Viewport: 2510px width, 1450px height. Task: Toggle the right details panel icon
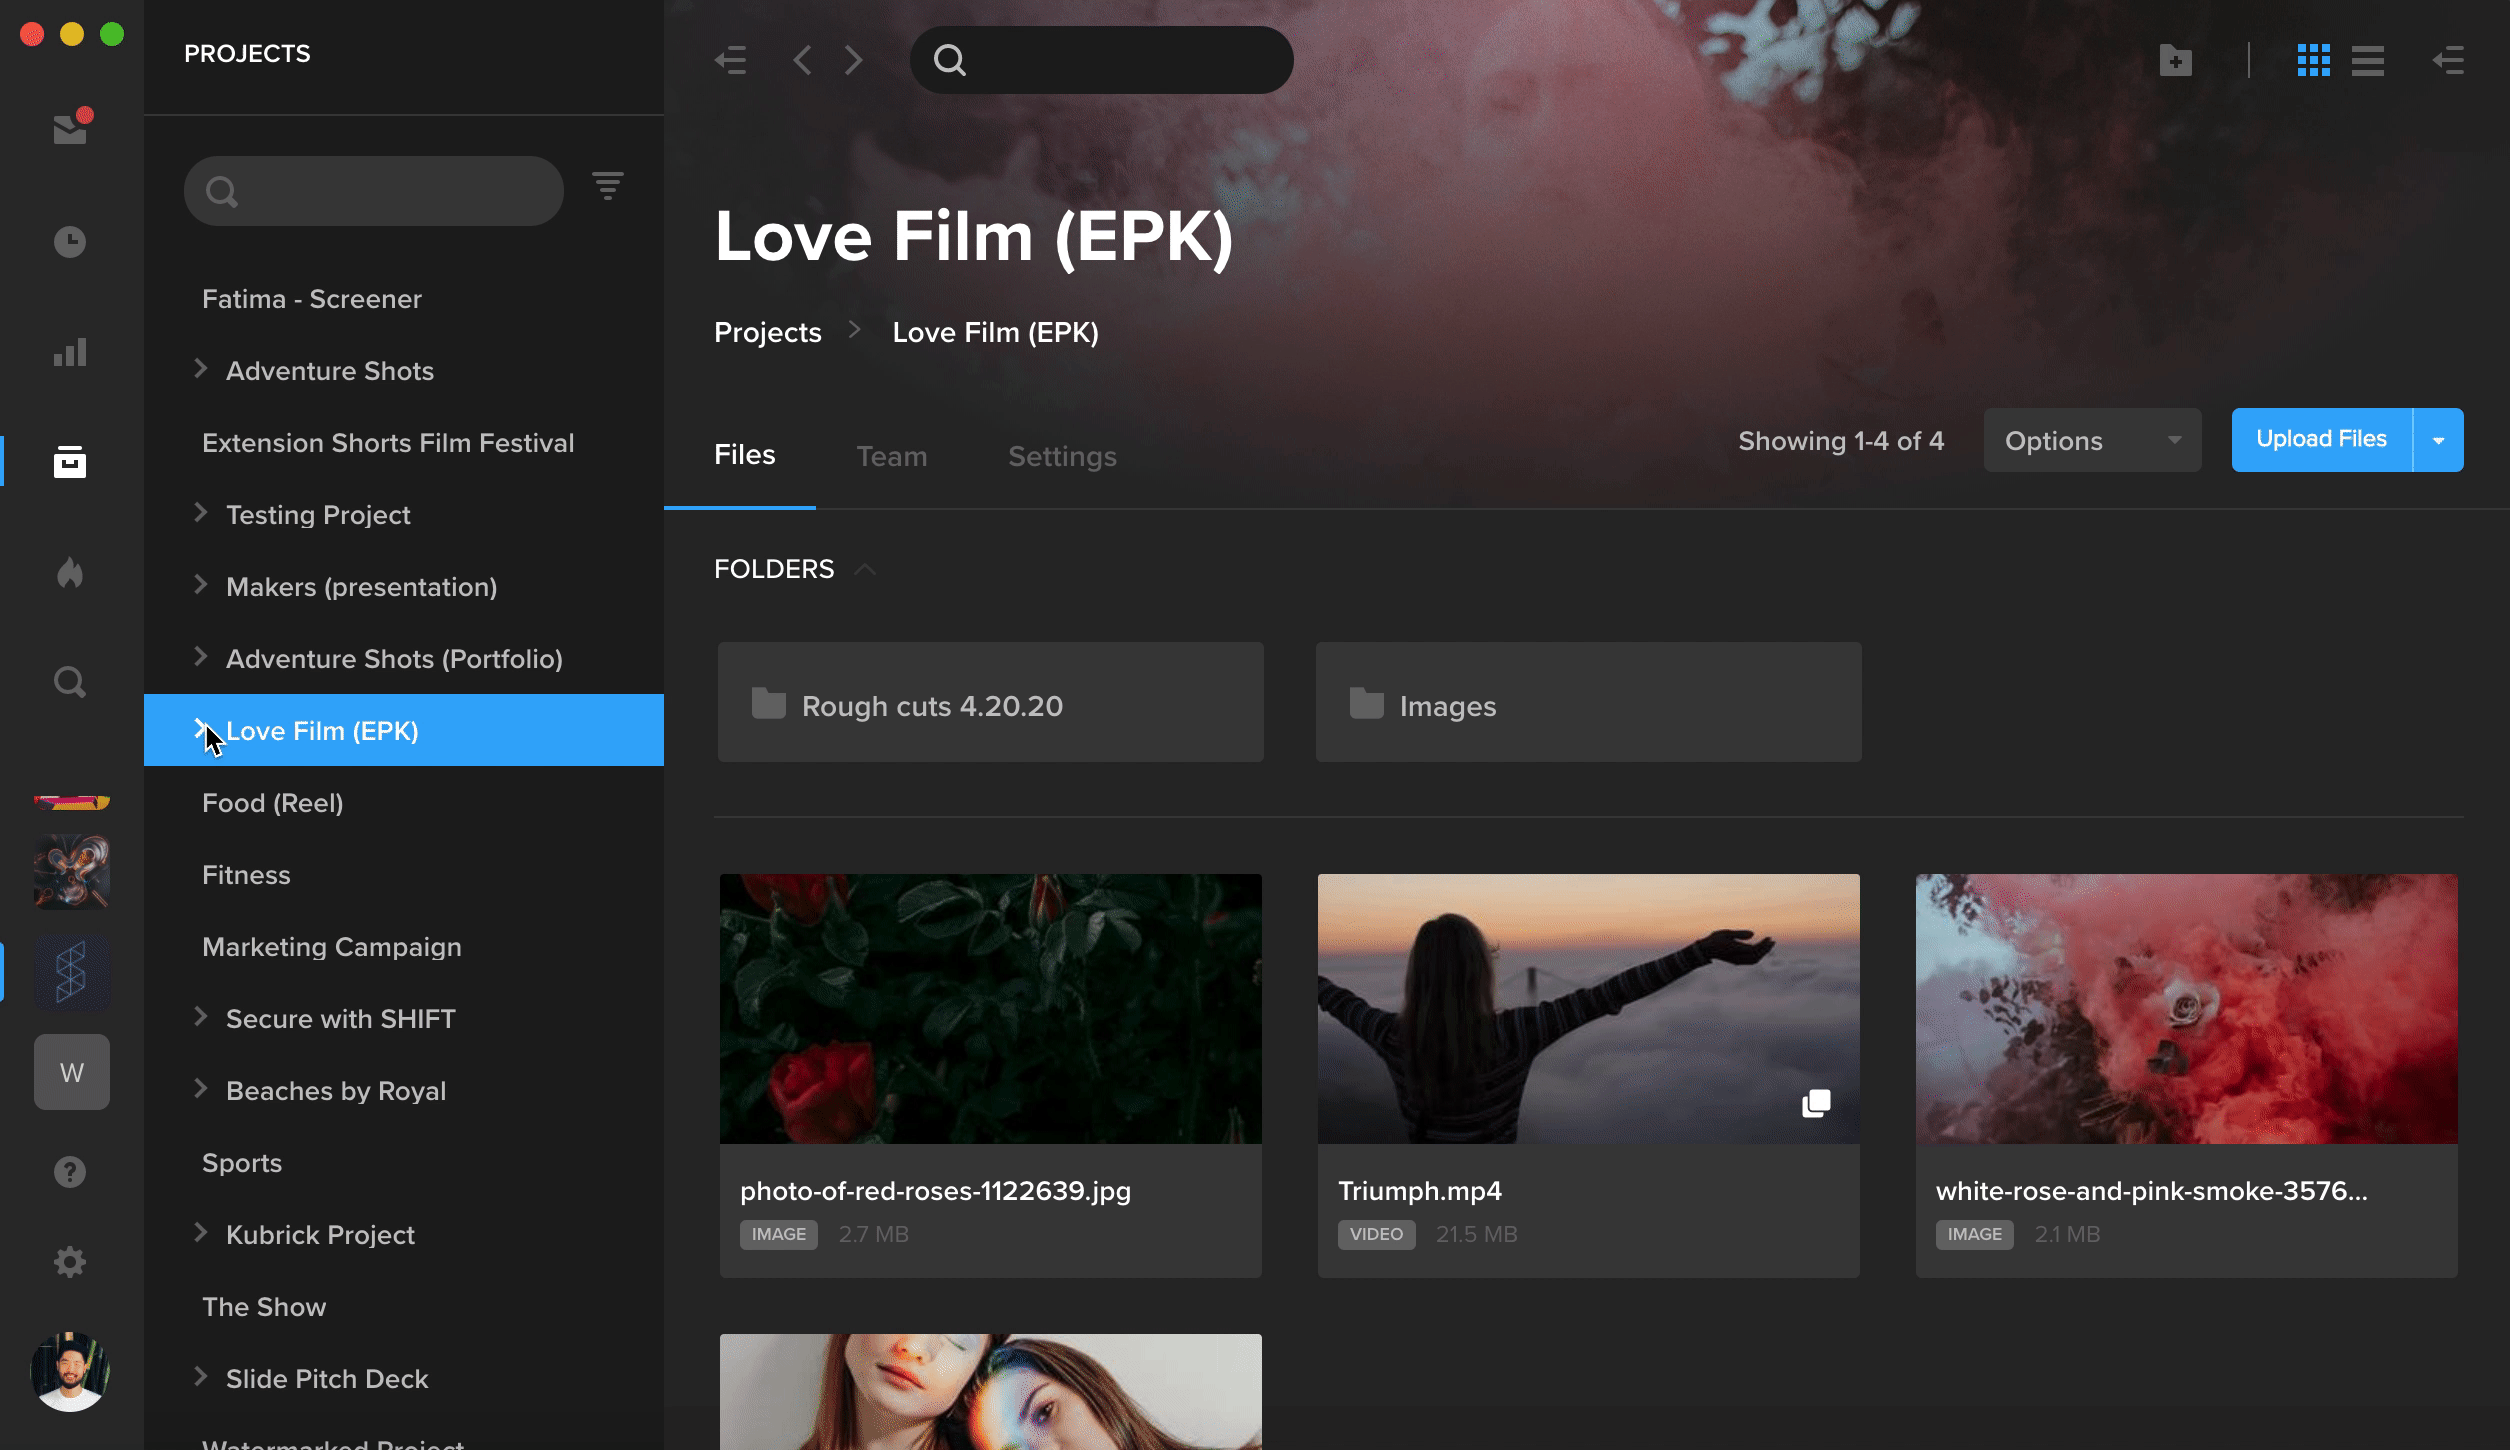(2449, 60)
